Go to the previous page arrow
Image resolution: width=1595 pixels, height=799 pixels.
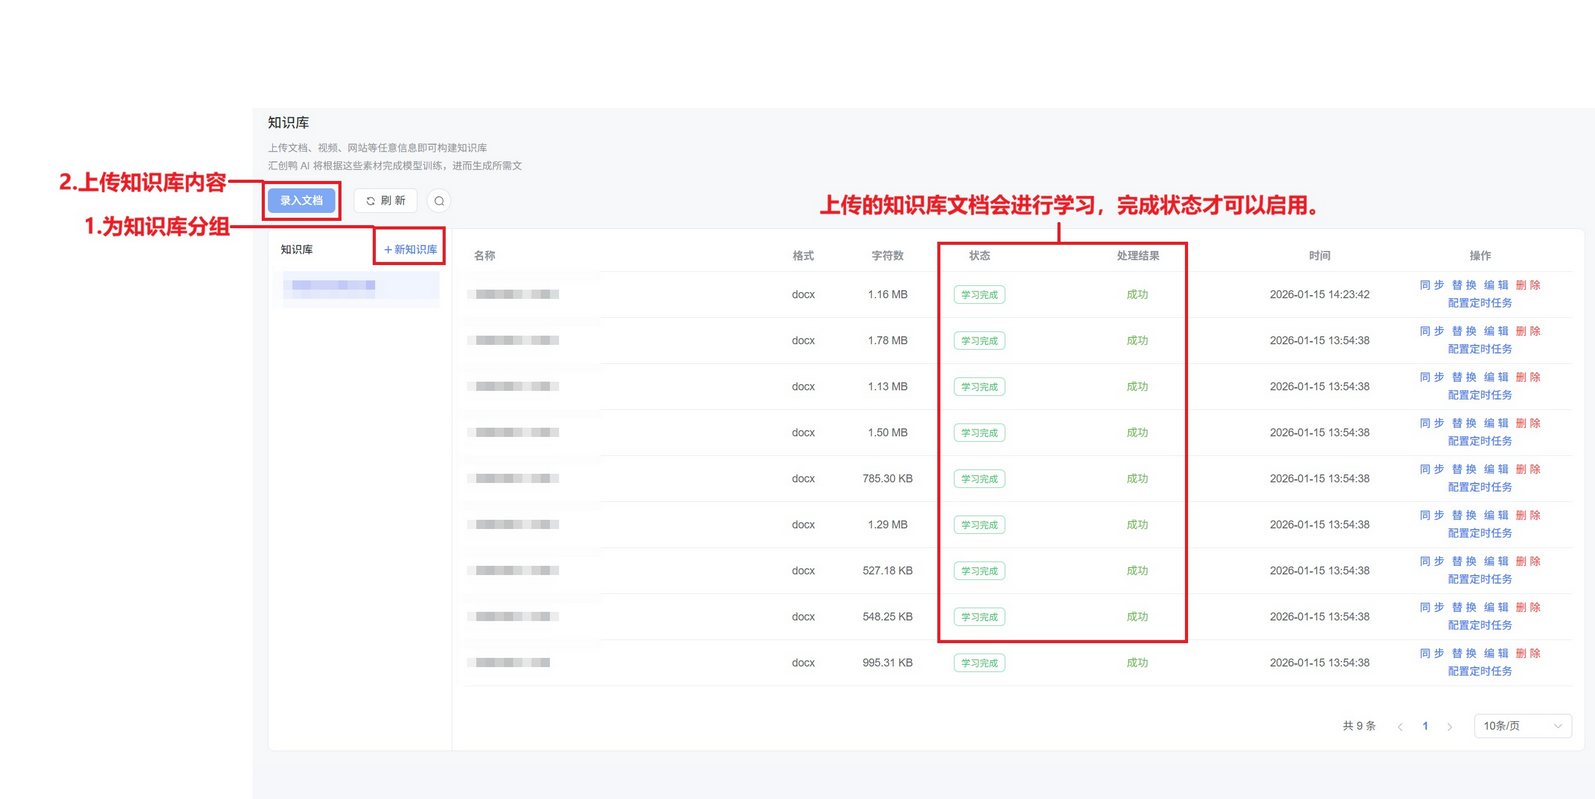[1400, 727]
